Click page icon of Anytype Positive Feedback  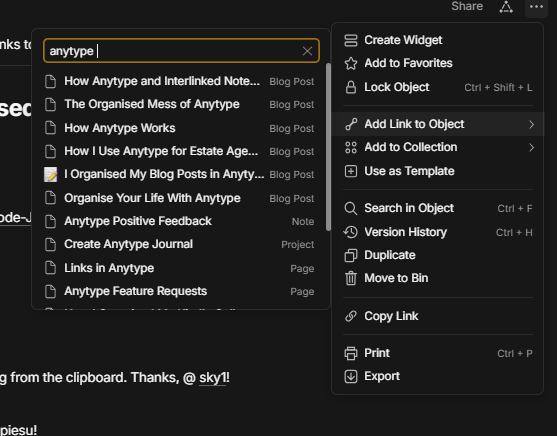50,221
